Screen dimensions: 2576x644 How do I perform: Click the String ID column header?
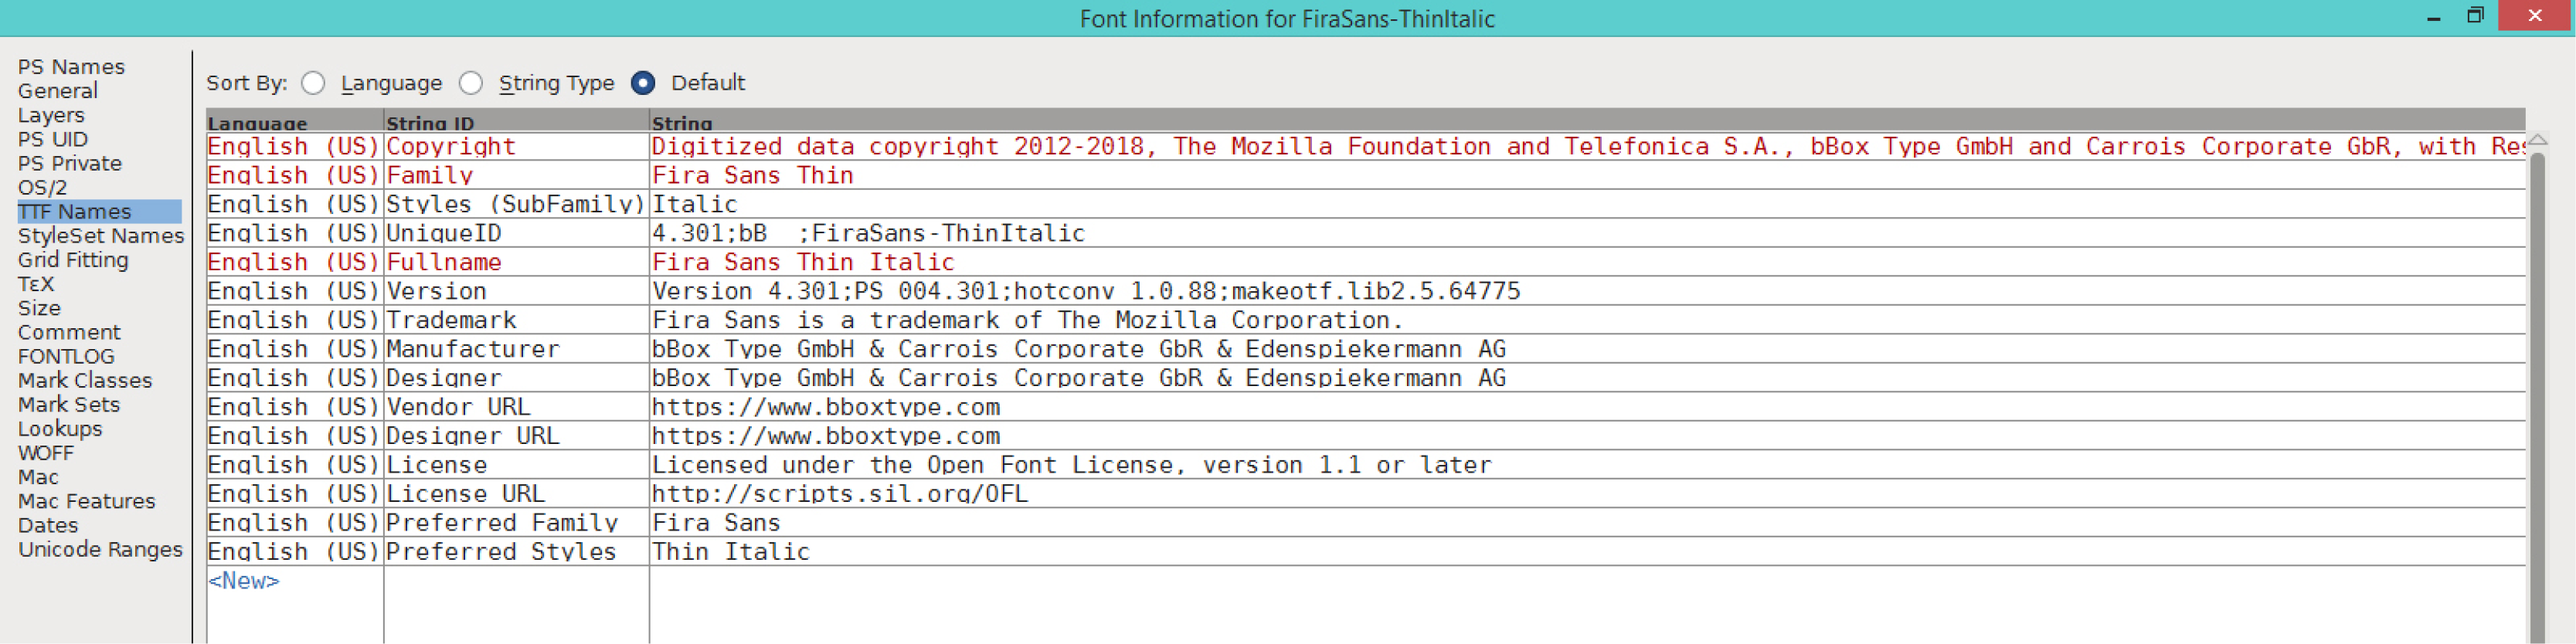517,121
